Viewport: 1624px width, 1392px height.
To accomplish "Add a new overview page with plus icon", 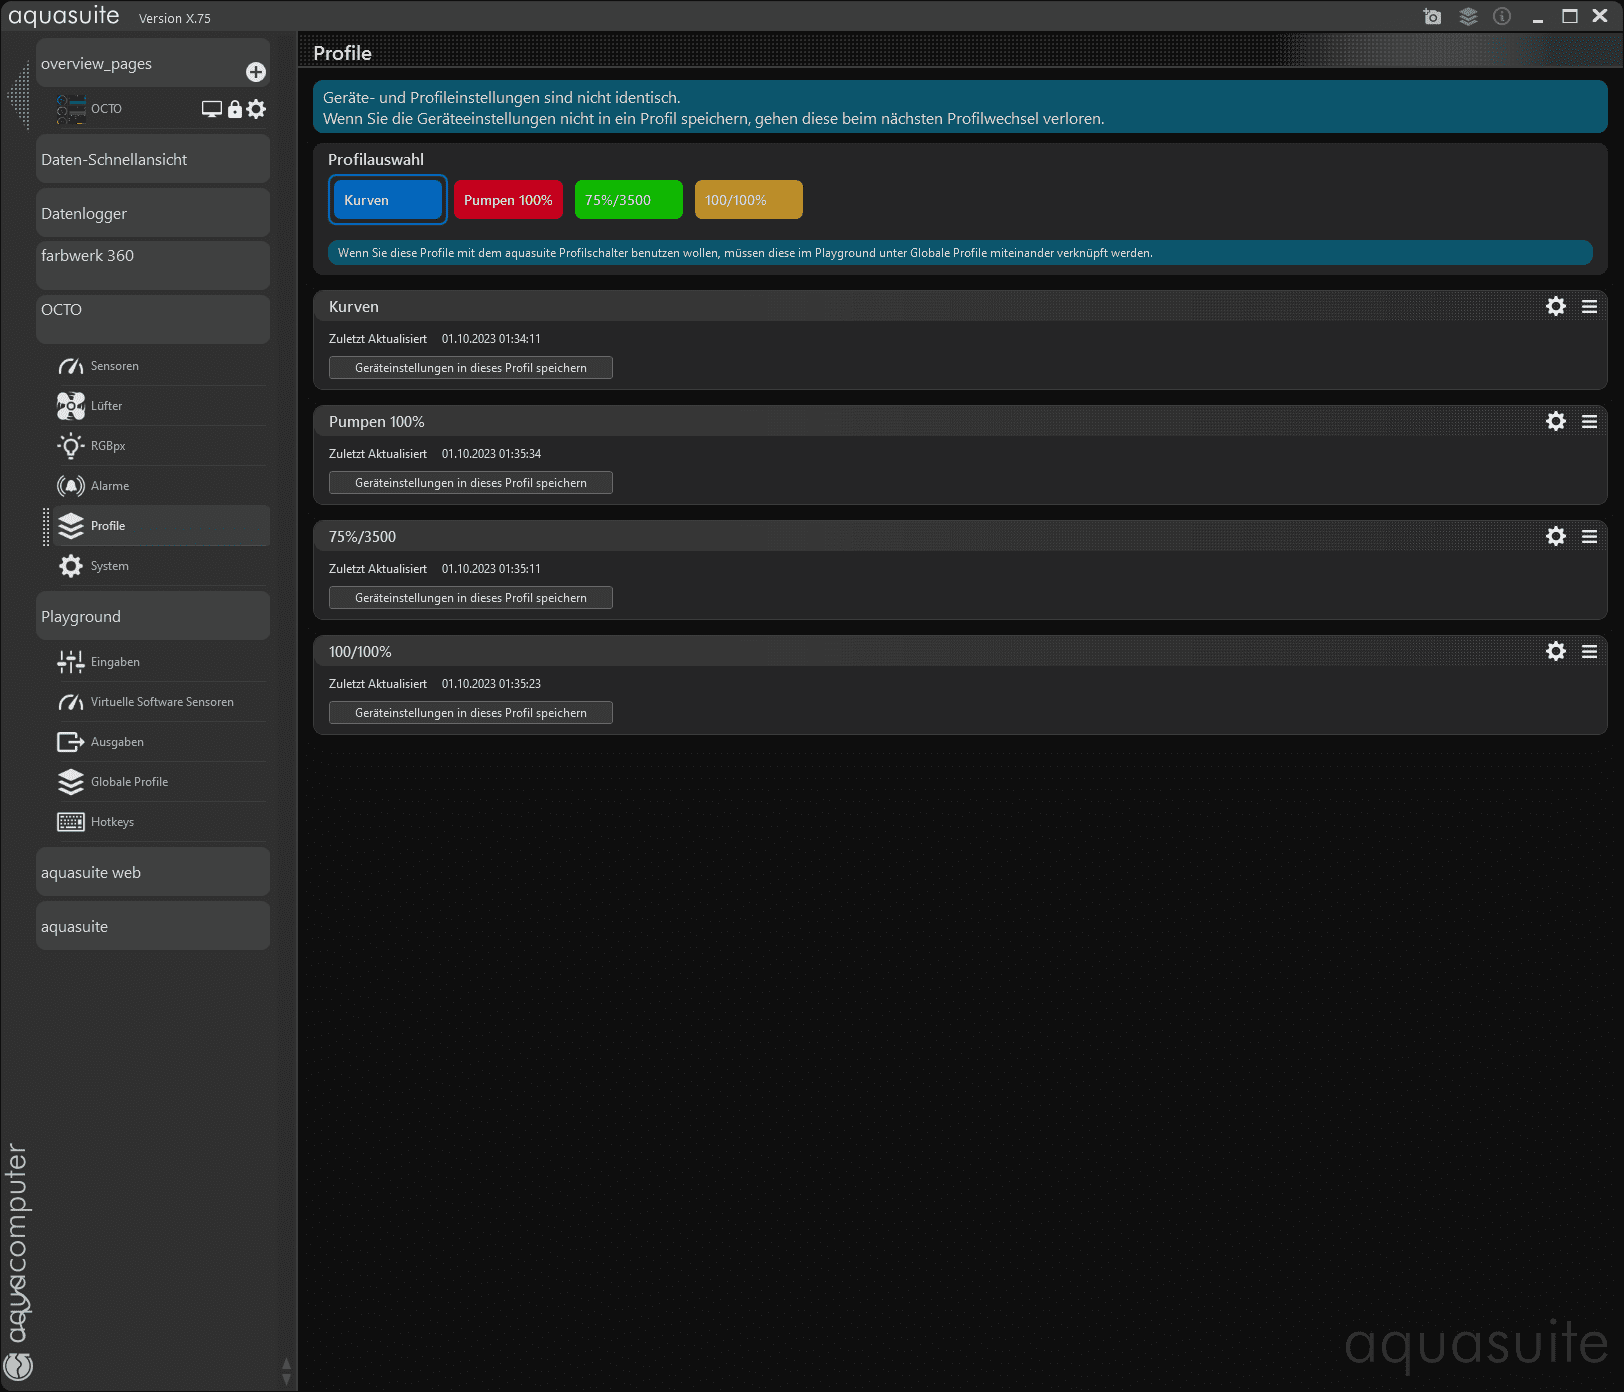I will point(256,72).
